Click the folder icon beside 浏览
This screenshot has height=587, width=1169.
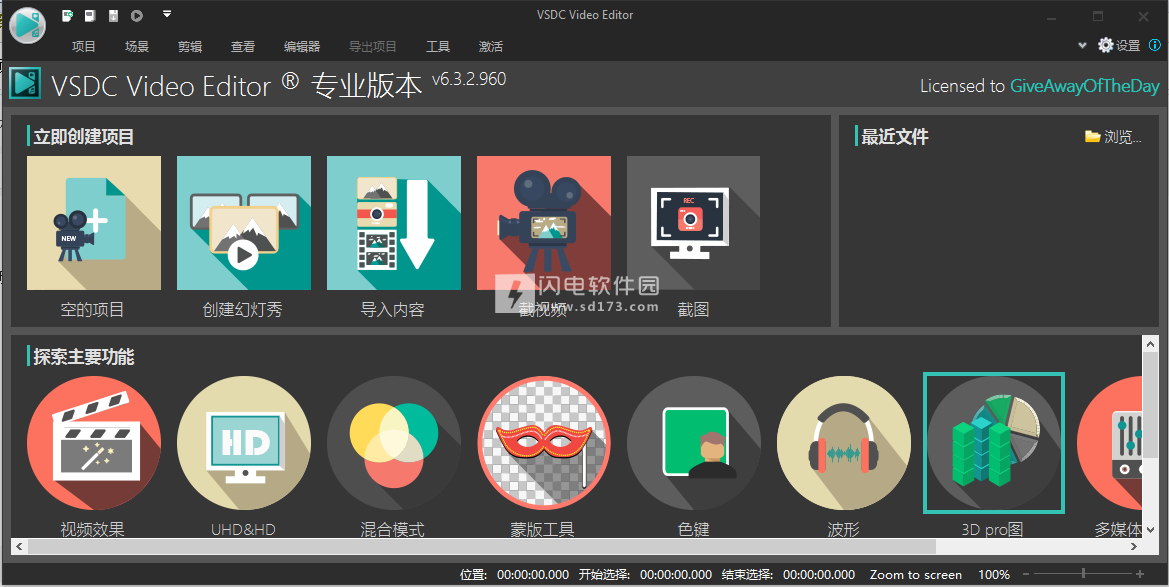point(1092,136)
